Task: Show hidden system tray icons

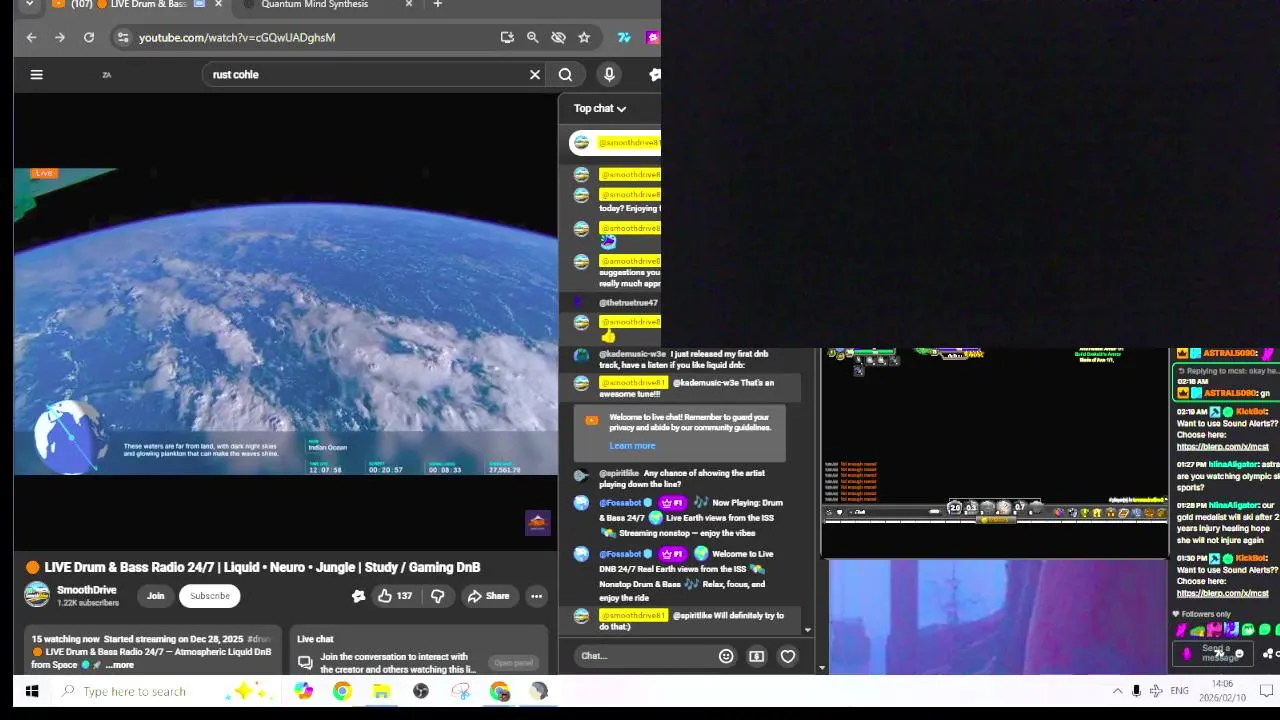Action: tap(1117, 691)
